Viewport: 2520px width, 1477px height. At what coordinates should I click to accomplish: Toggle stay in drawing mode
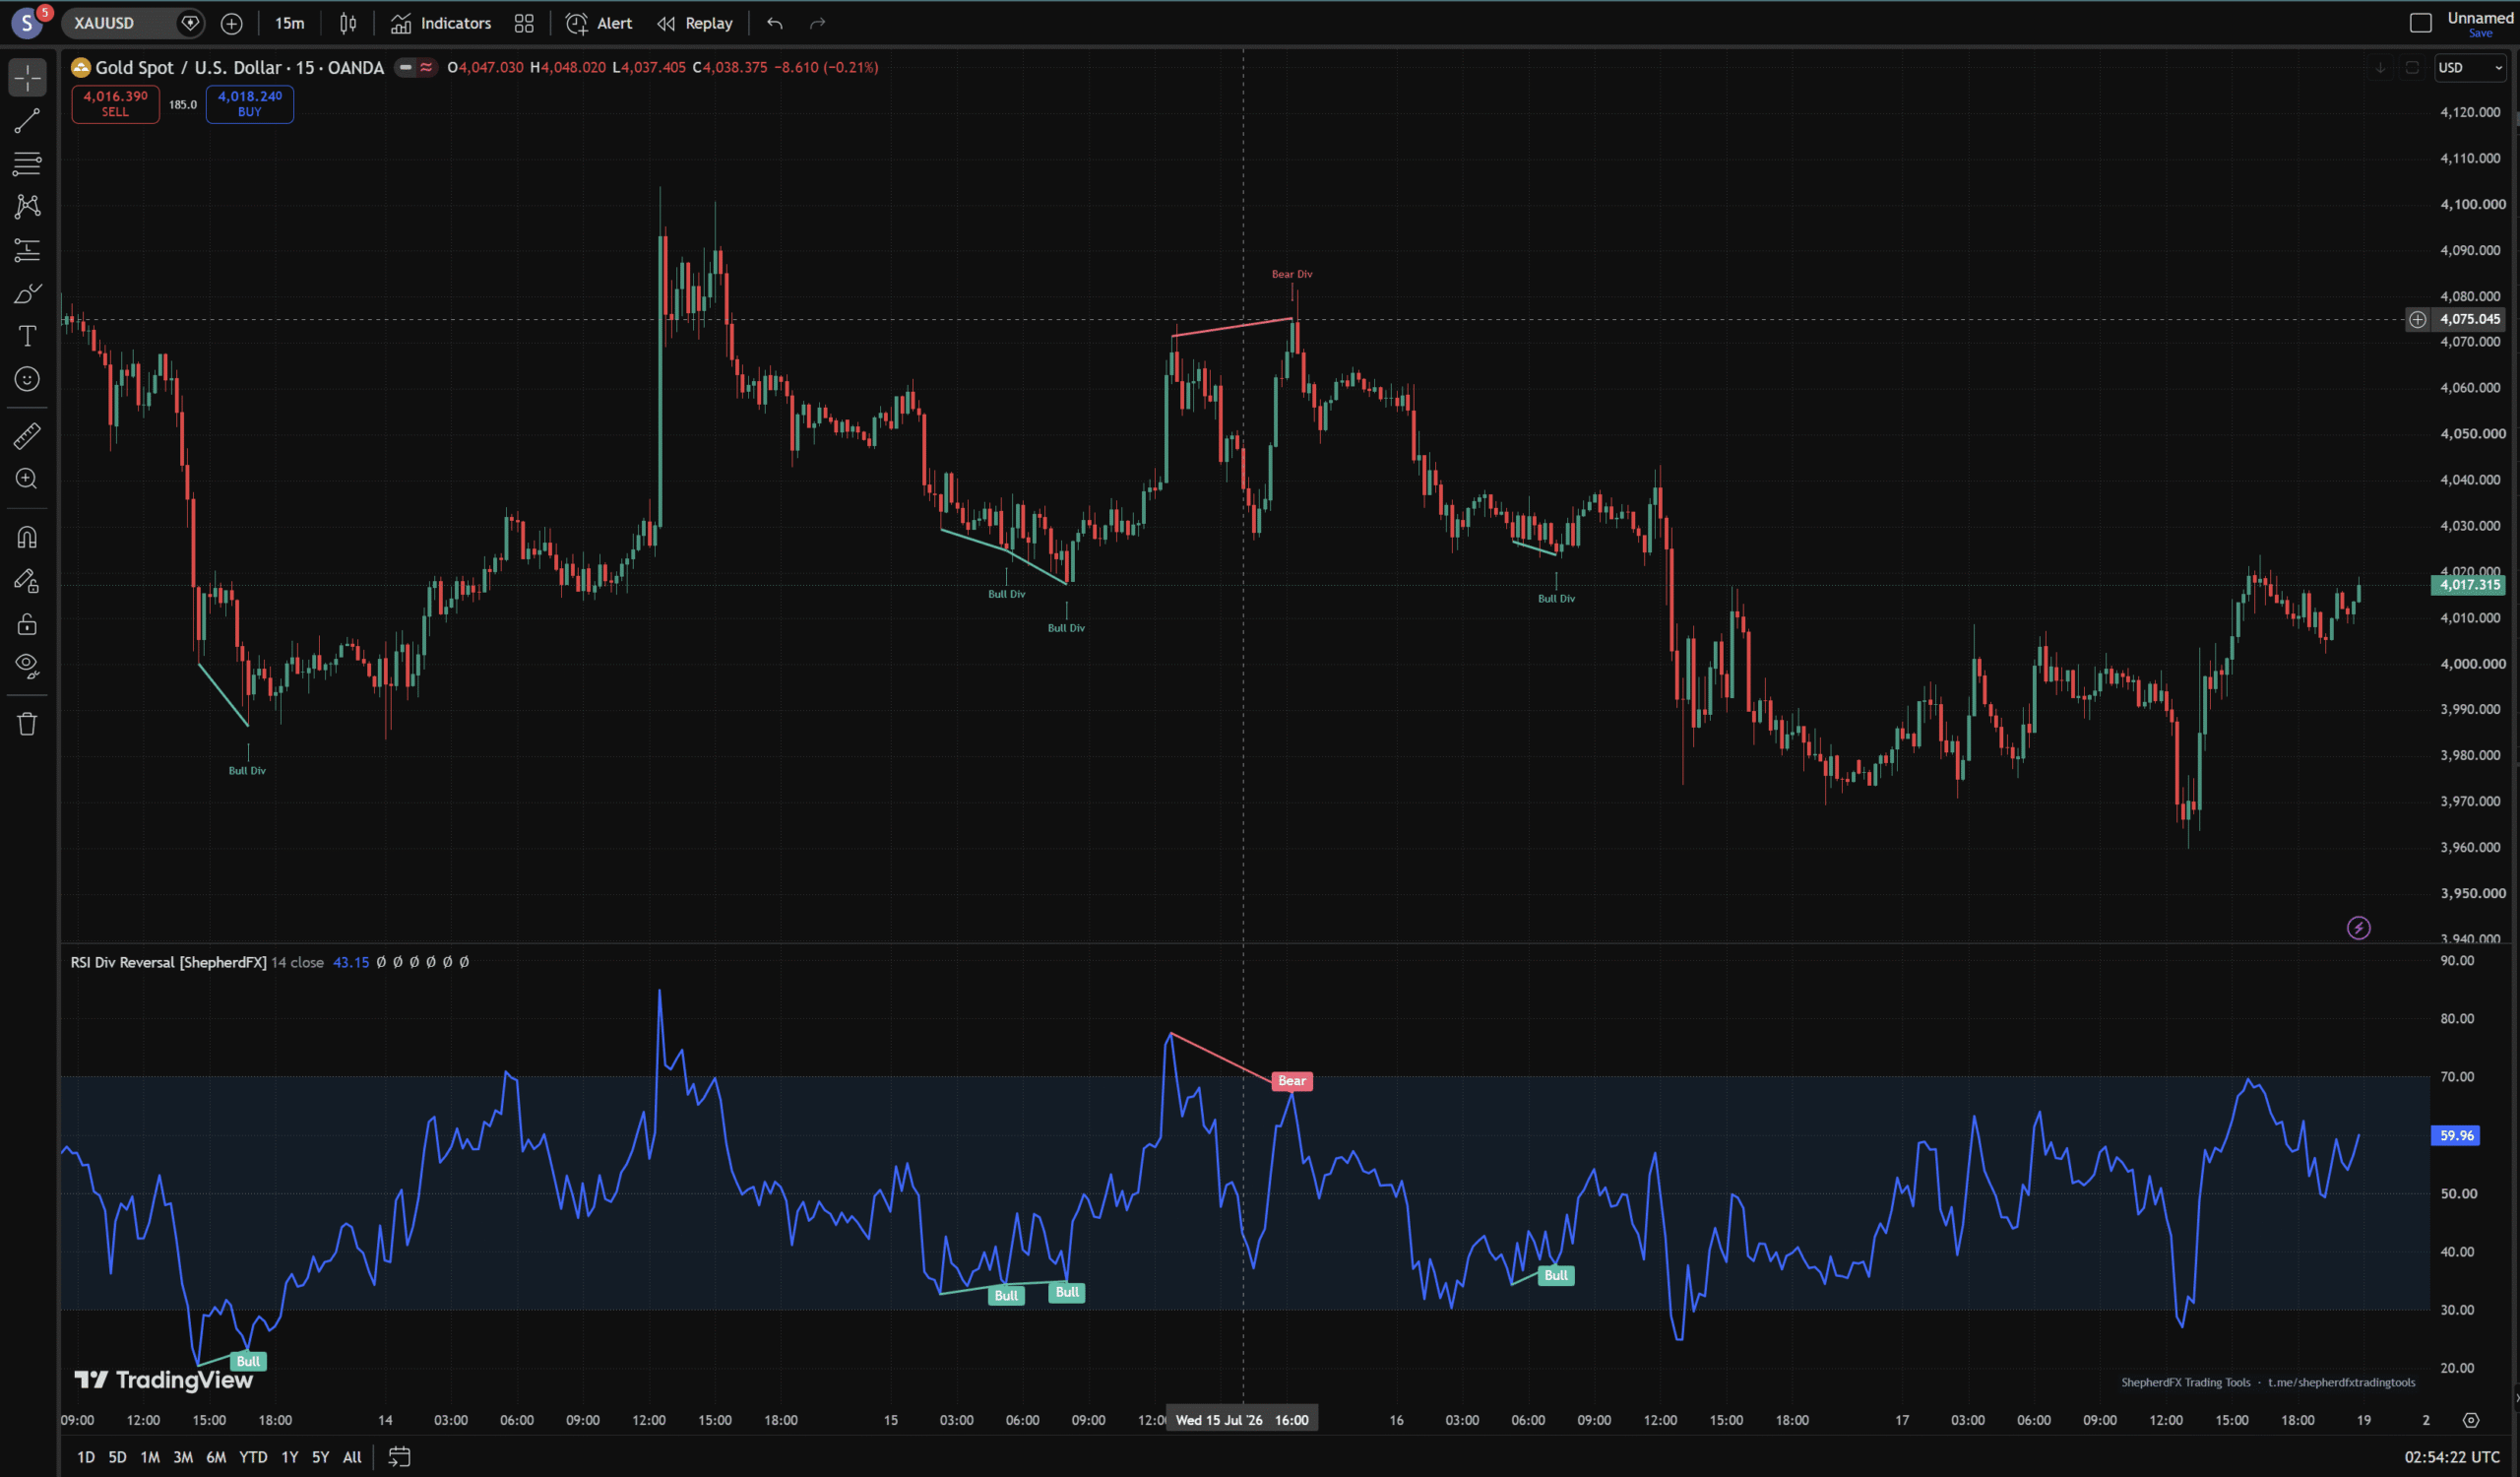tap(27, 581)
